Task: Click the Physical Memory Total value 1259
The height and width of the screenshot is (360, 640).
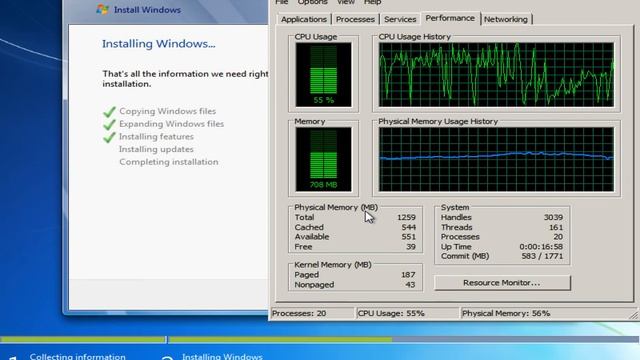Action: click(x=406, y=218)
